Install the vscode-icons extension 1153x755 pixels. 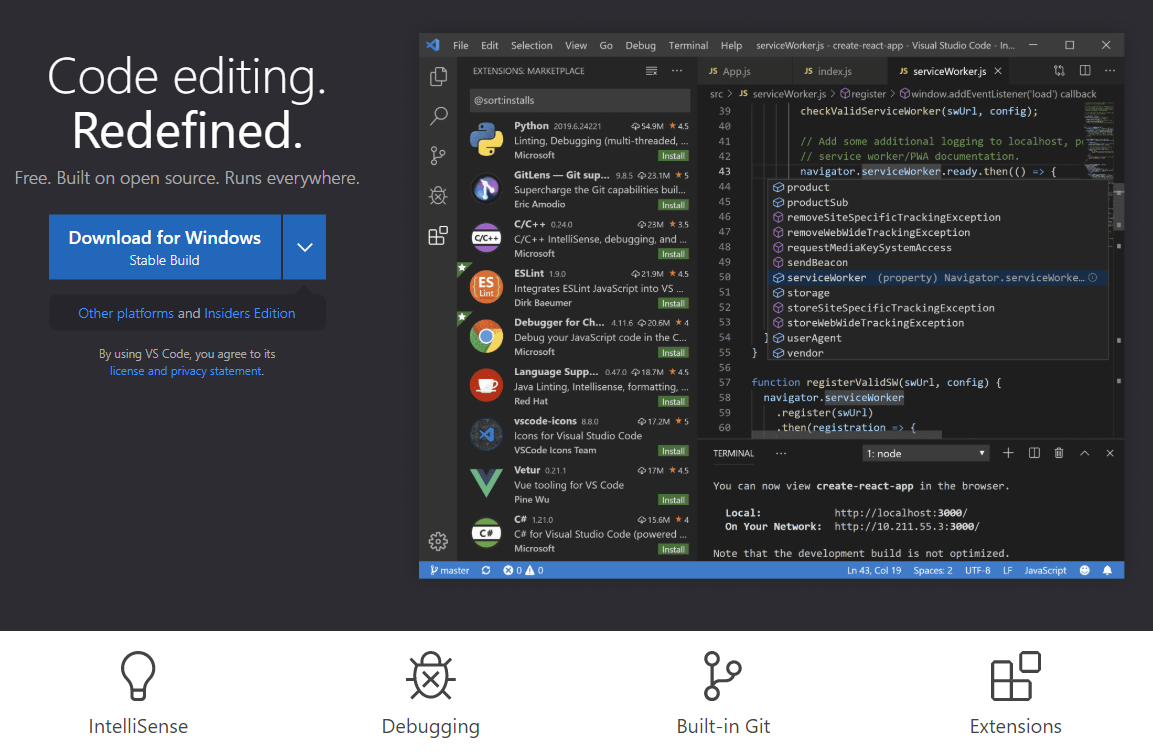673,451
